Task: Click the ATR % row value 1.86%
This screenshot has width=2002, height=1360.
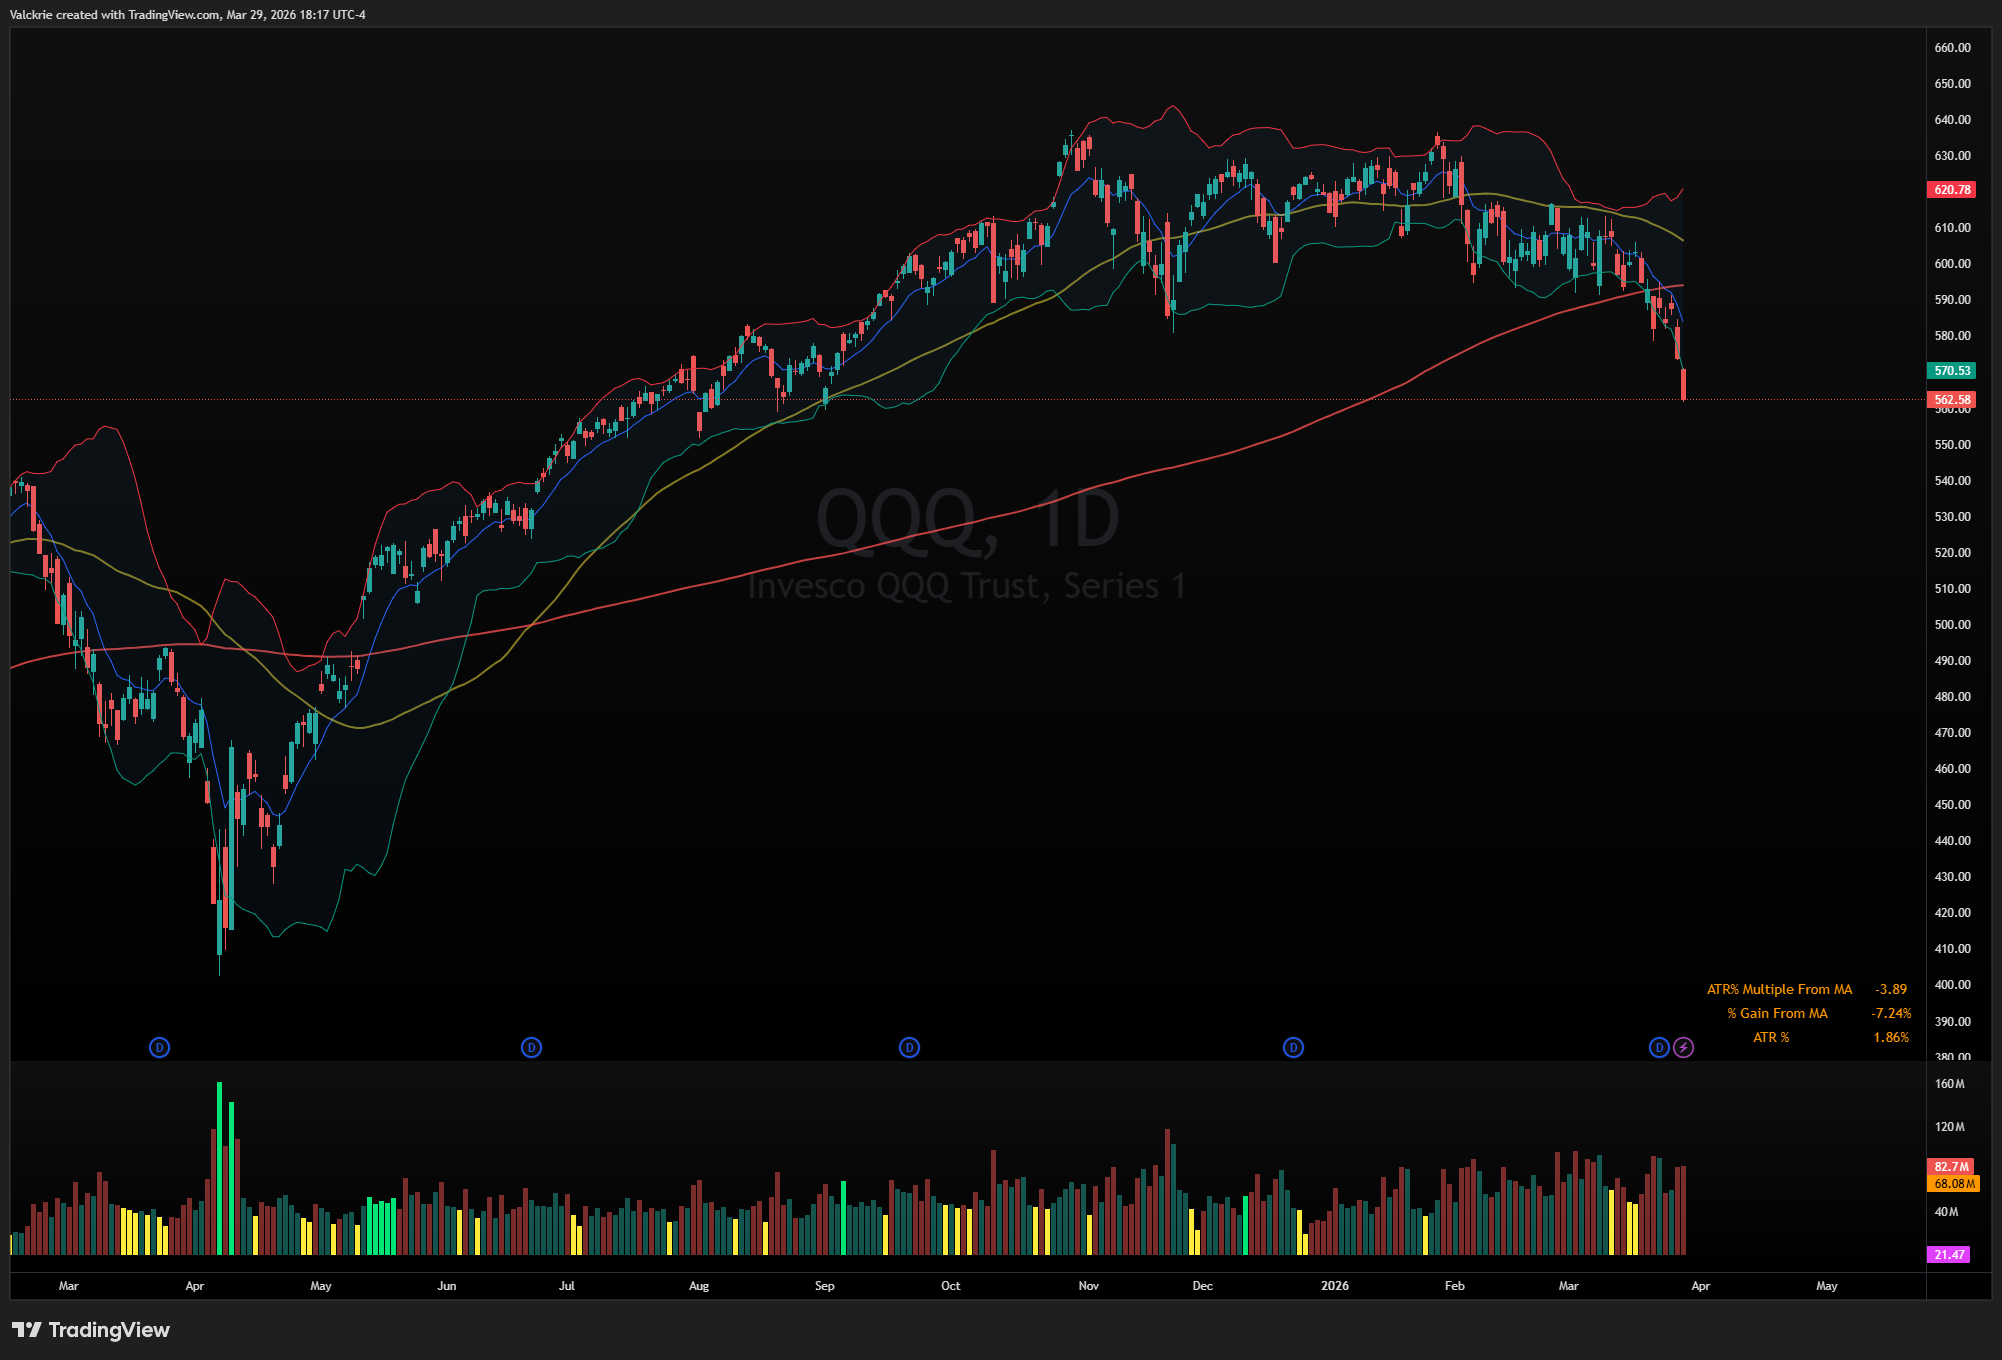Action: [x=1890, y=1037]
